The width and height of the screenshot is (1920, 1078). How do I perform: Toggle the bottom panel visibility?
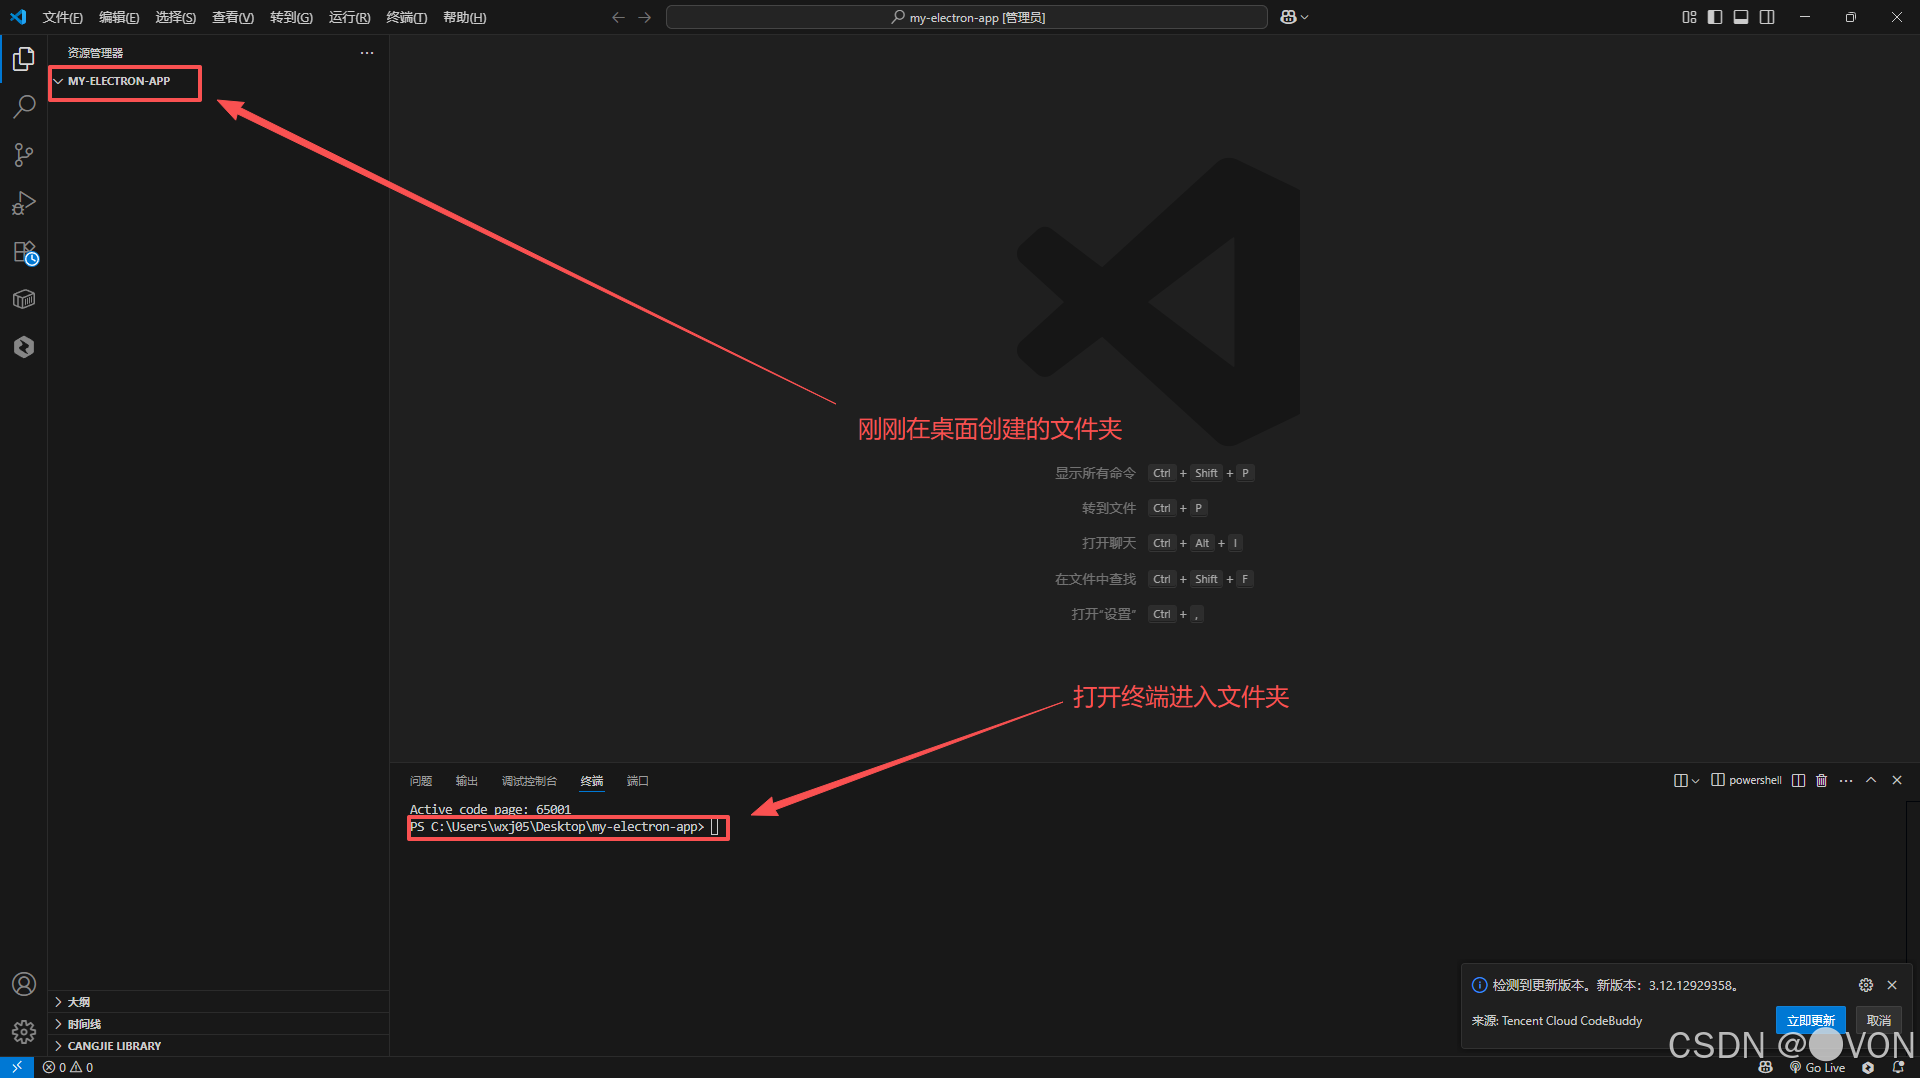1741,17
